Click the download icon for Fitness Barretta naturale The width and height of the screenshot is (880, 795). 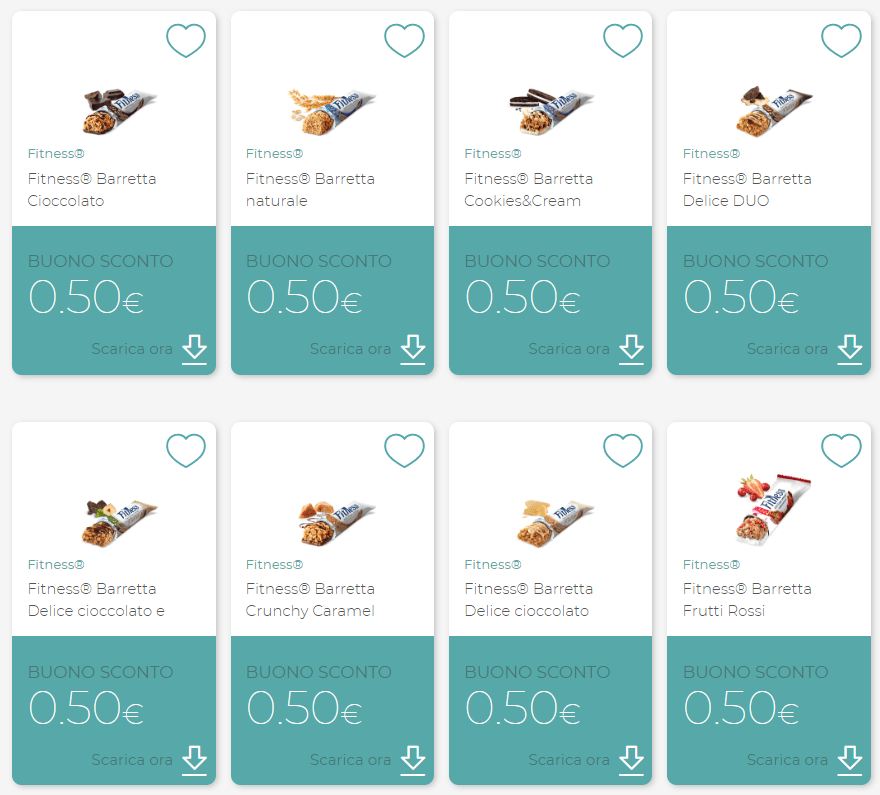coord(414,350)
